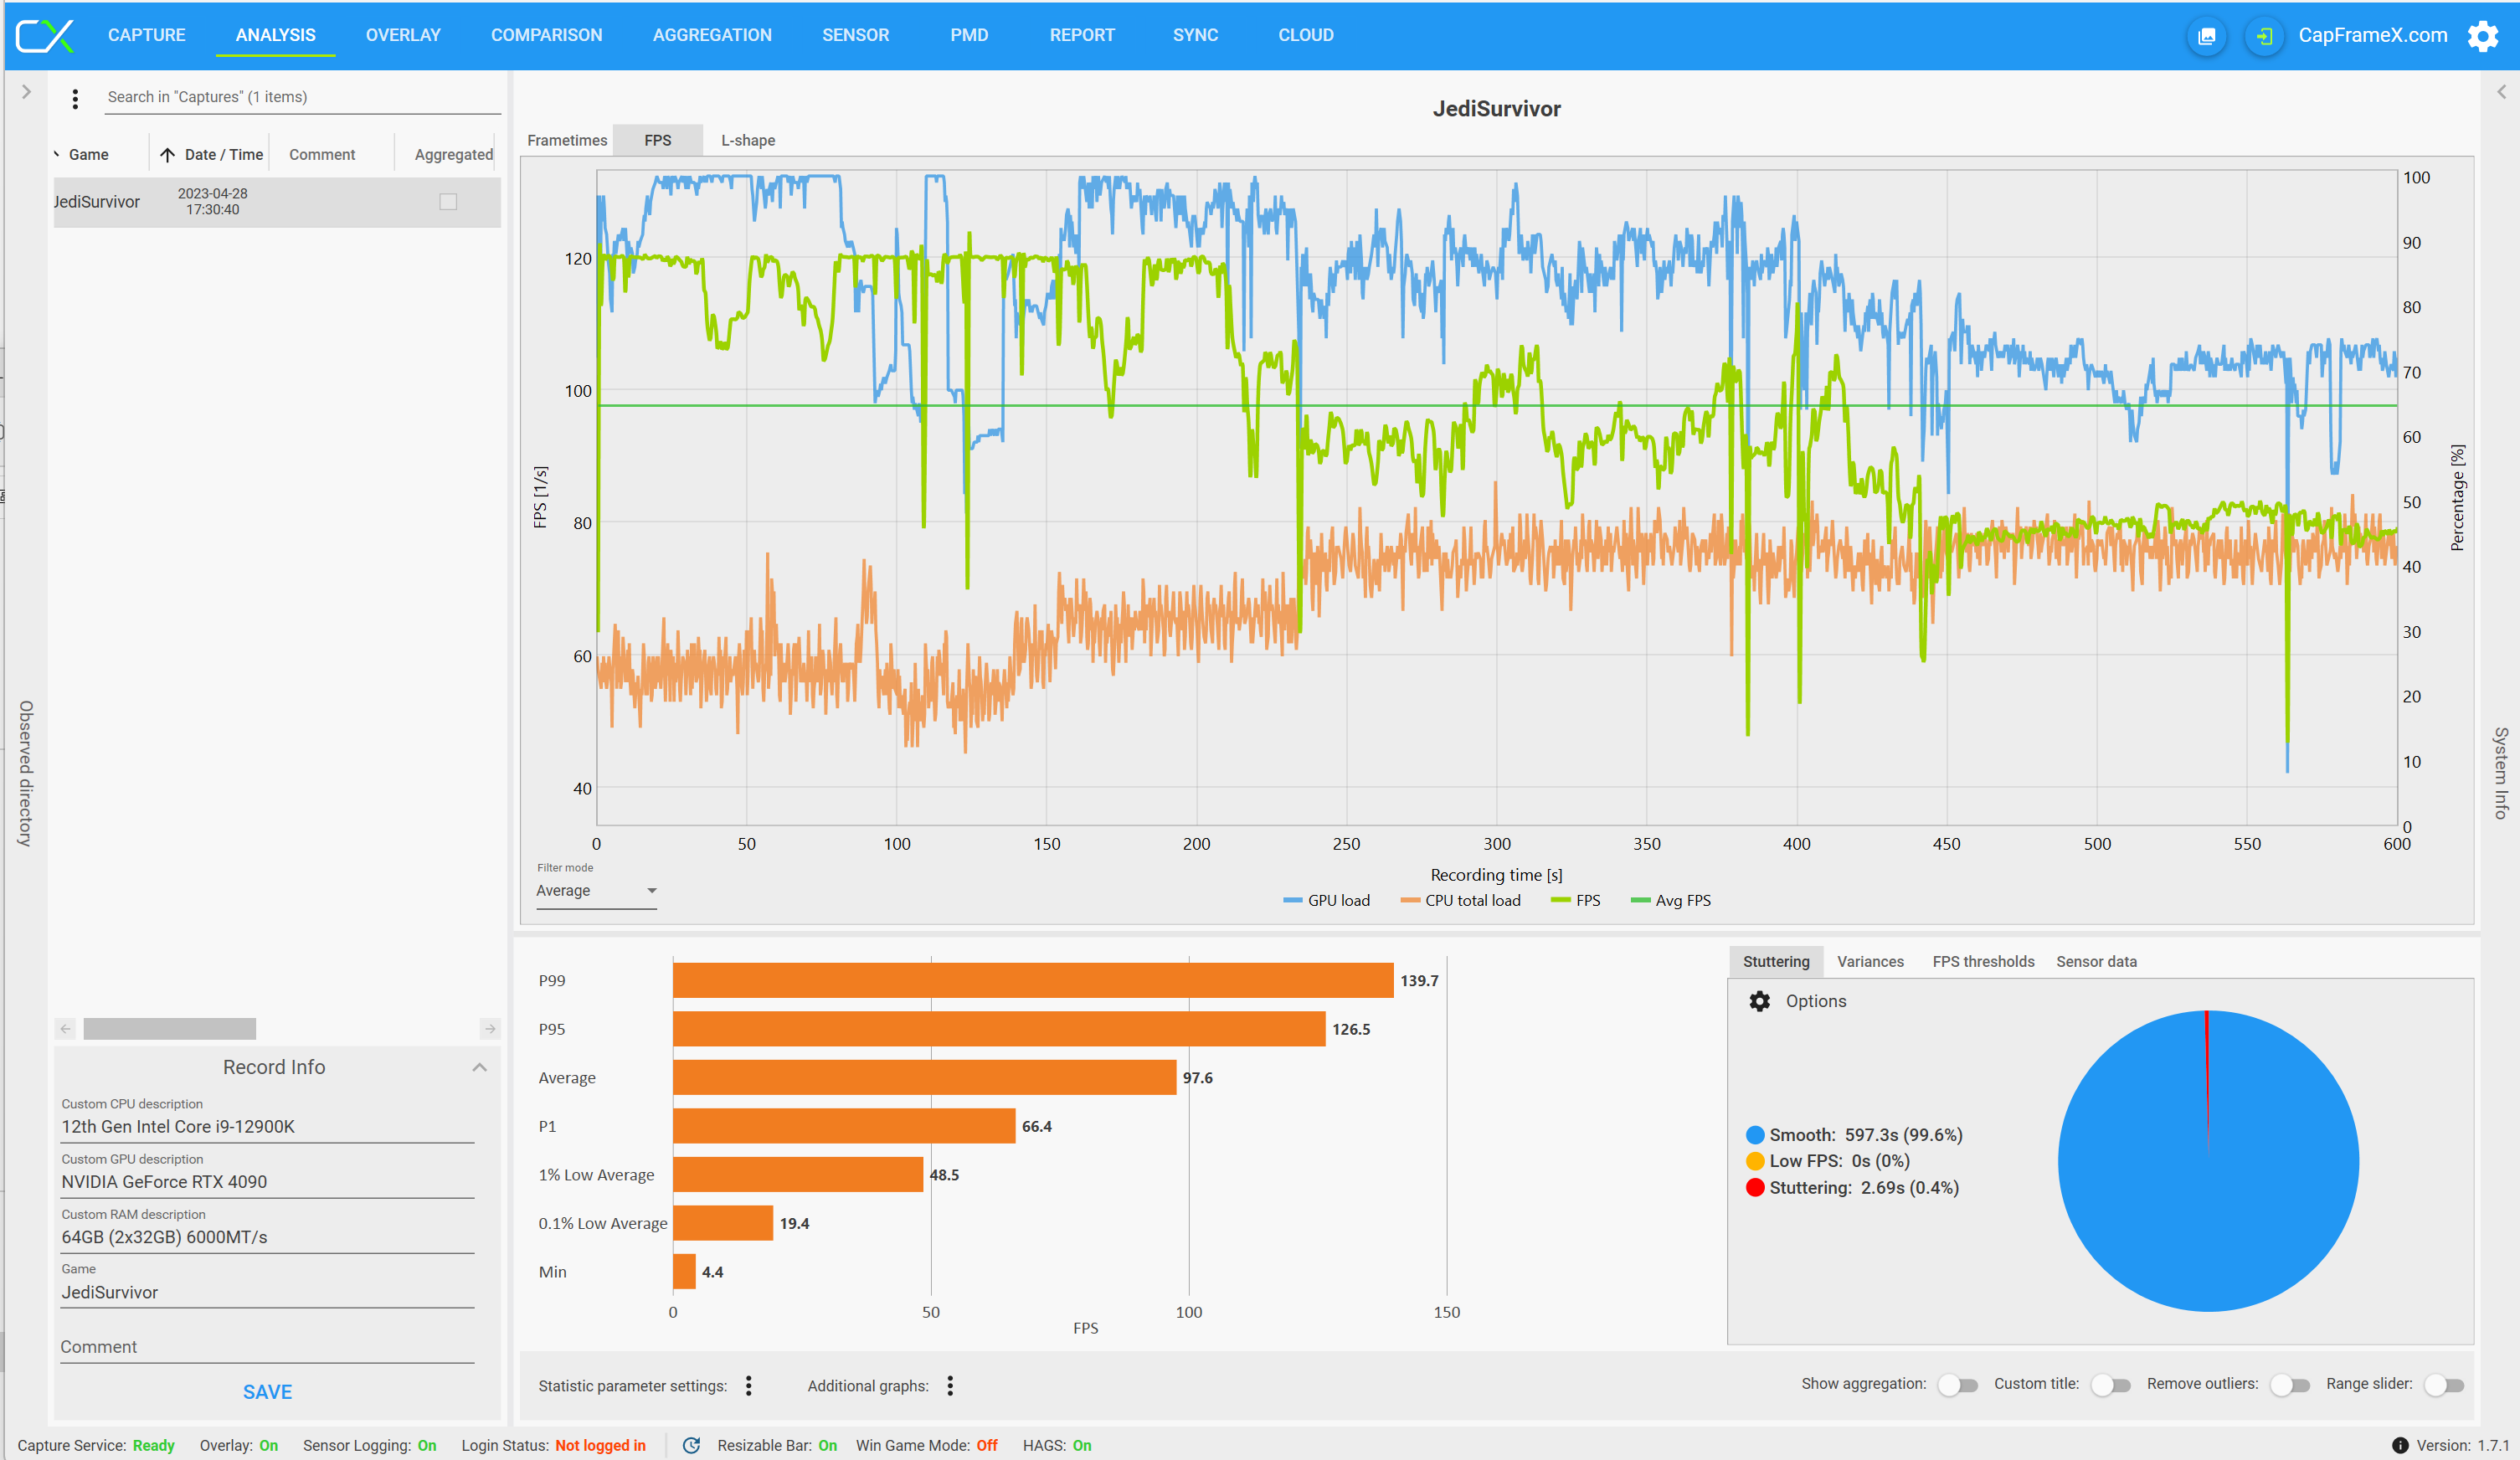Show the Frametimes graph tab
The width and height of the screenshot is (2520, 1460).
click(567, 140)
